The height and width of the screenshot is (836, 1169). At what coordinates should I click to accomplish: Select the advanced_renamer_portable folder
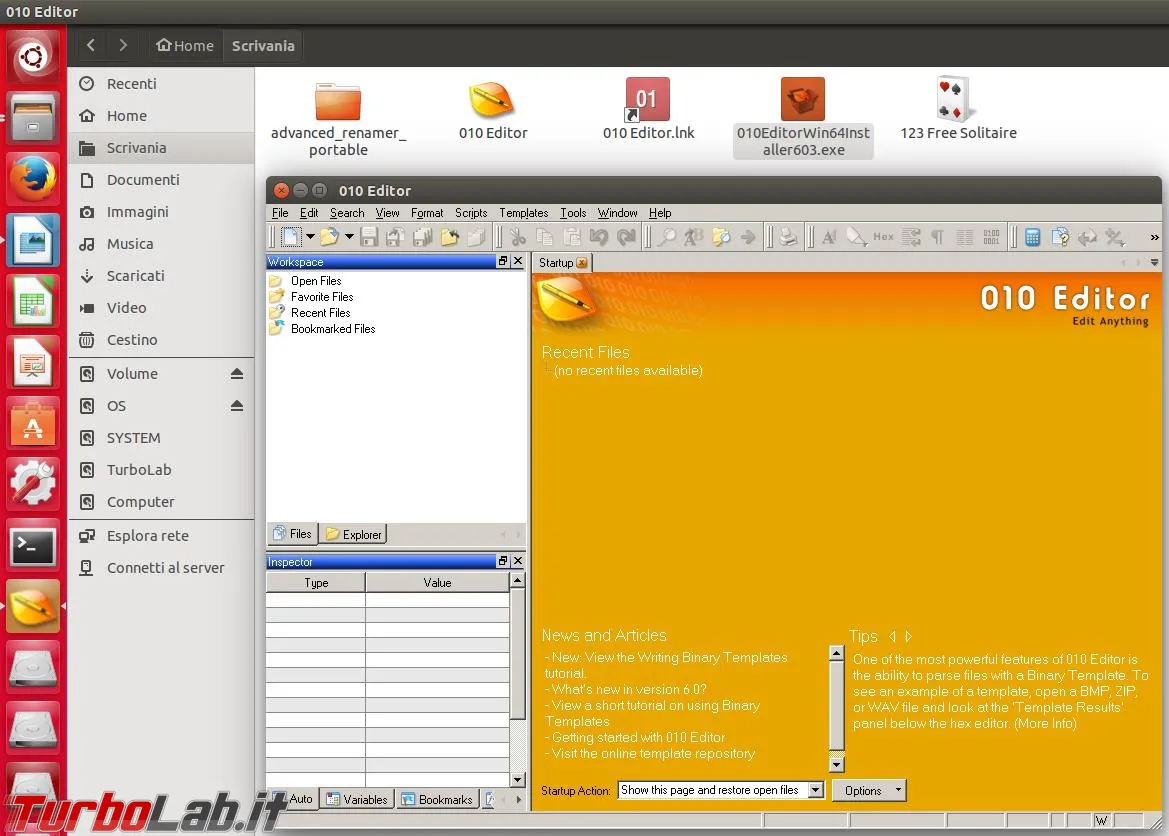338,119
